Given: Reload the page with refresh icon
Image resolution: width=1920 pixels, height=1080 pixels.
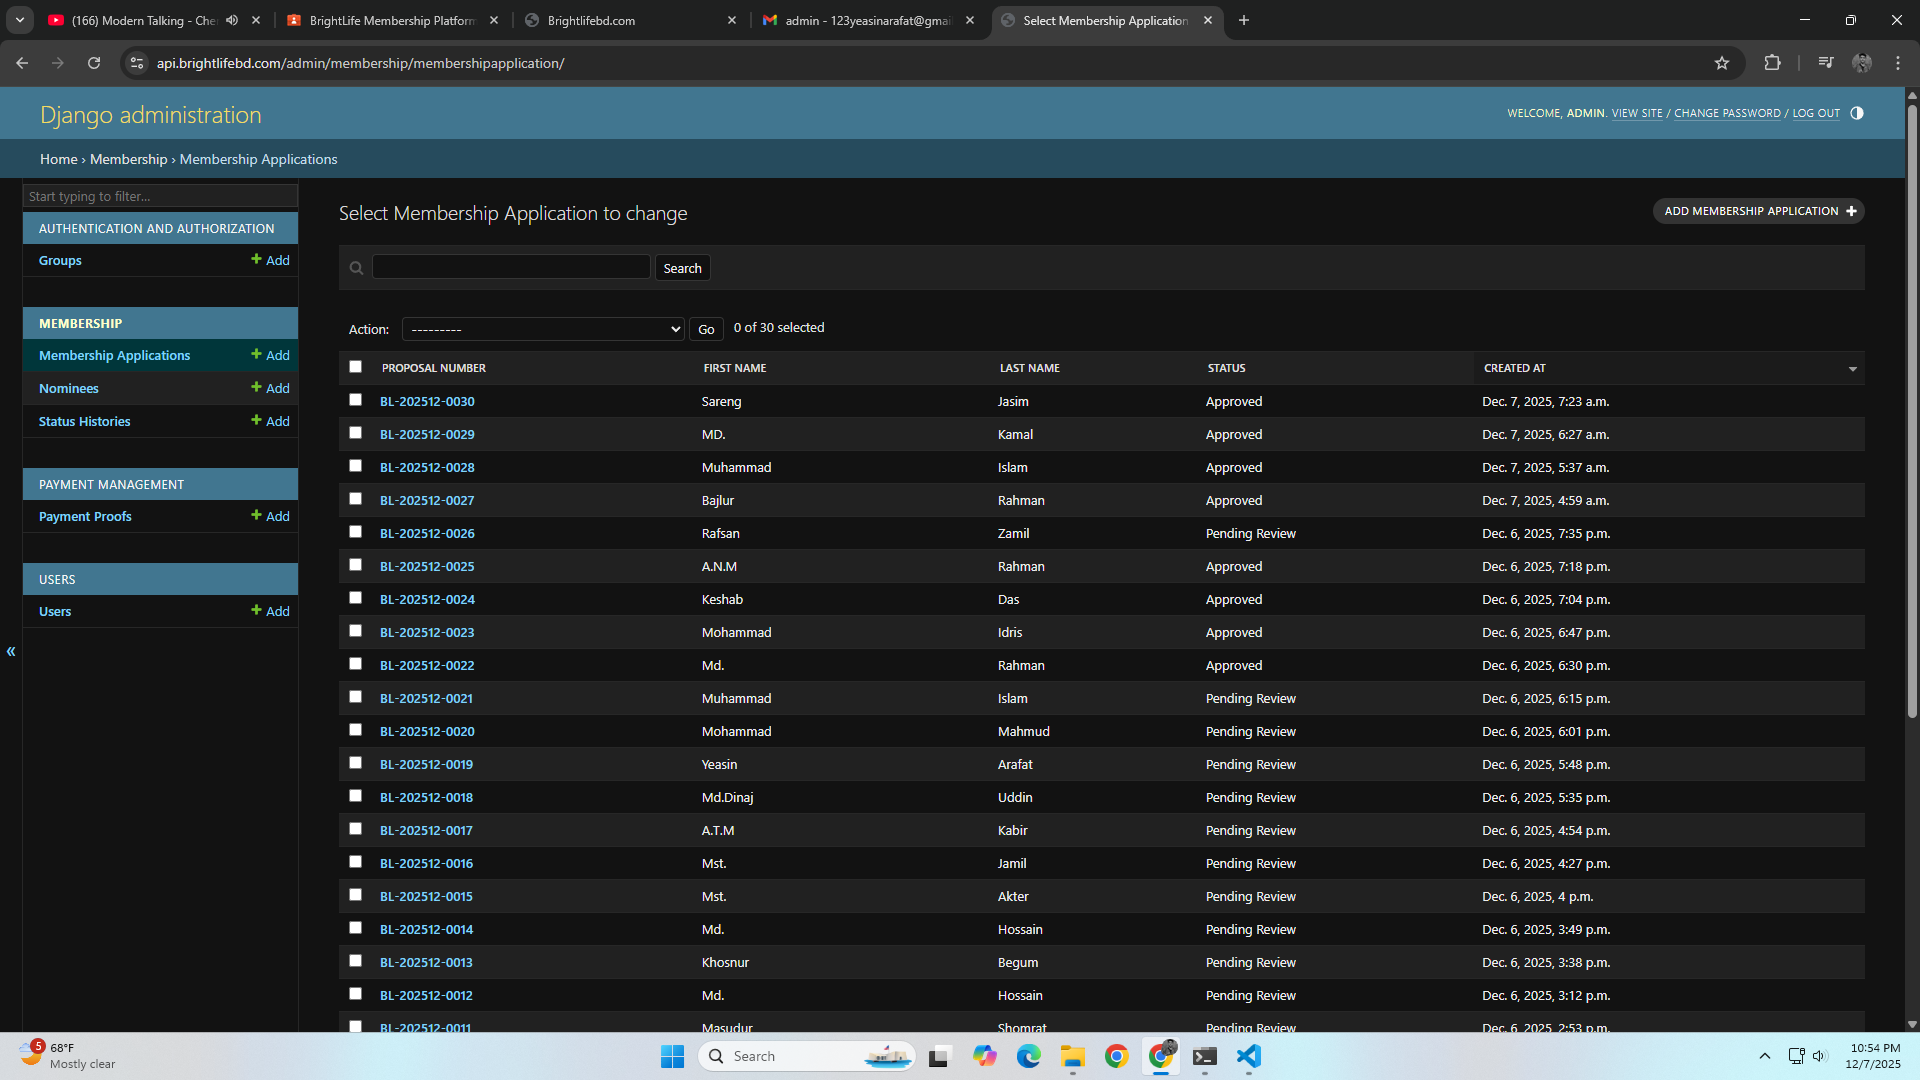Looking at the screenshot, I should tap(94, 63).
